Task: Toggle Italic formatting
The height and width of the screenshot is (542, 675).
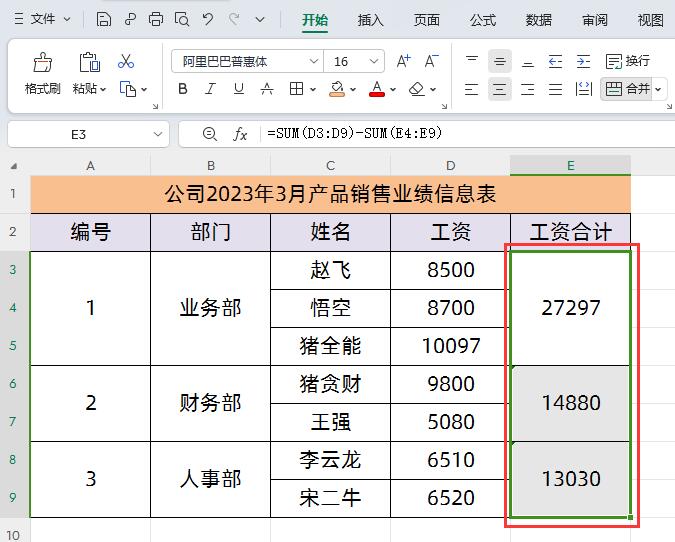Action: [x=211, y=89]
